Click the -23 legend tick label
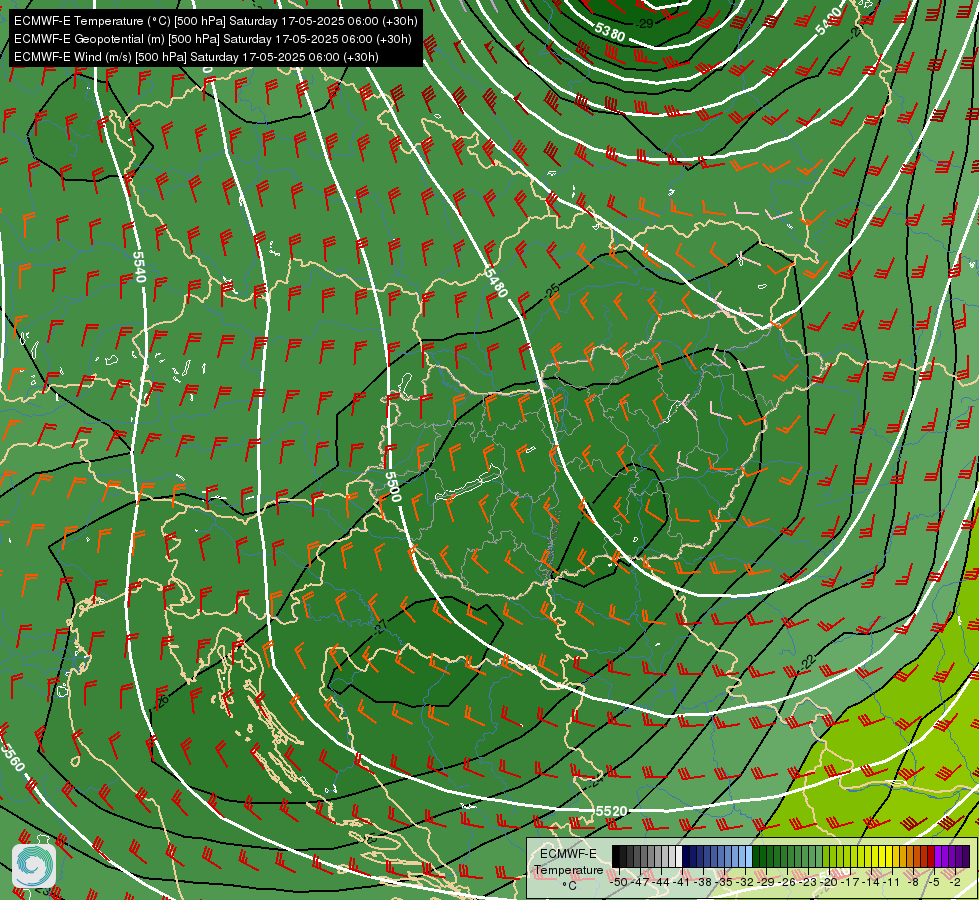Viewport: 979px width, 900px height. tap(808, 882)
